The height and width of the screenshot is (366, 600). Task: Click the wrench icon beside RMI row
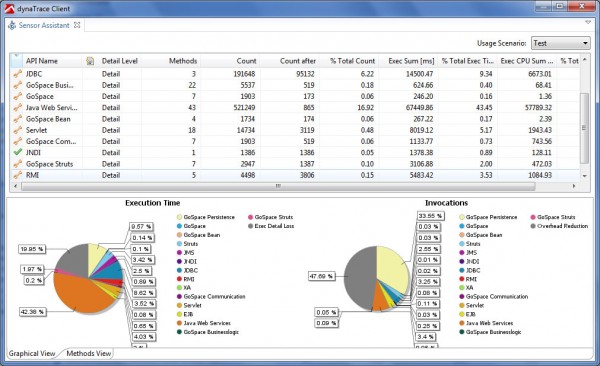pos(17,175)
